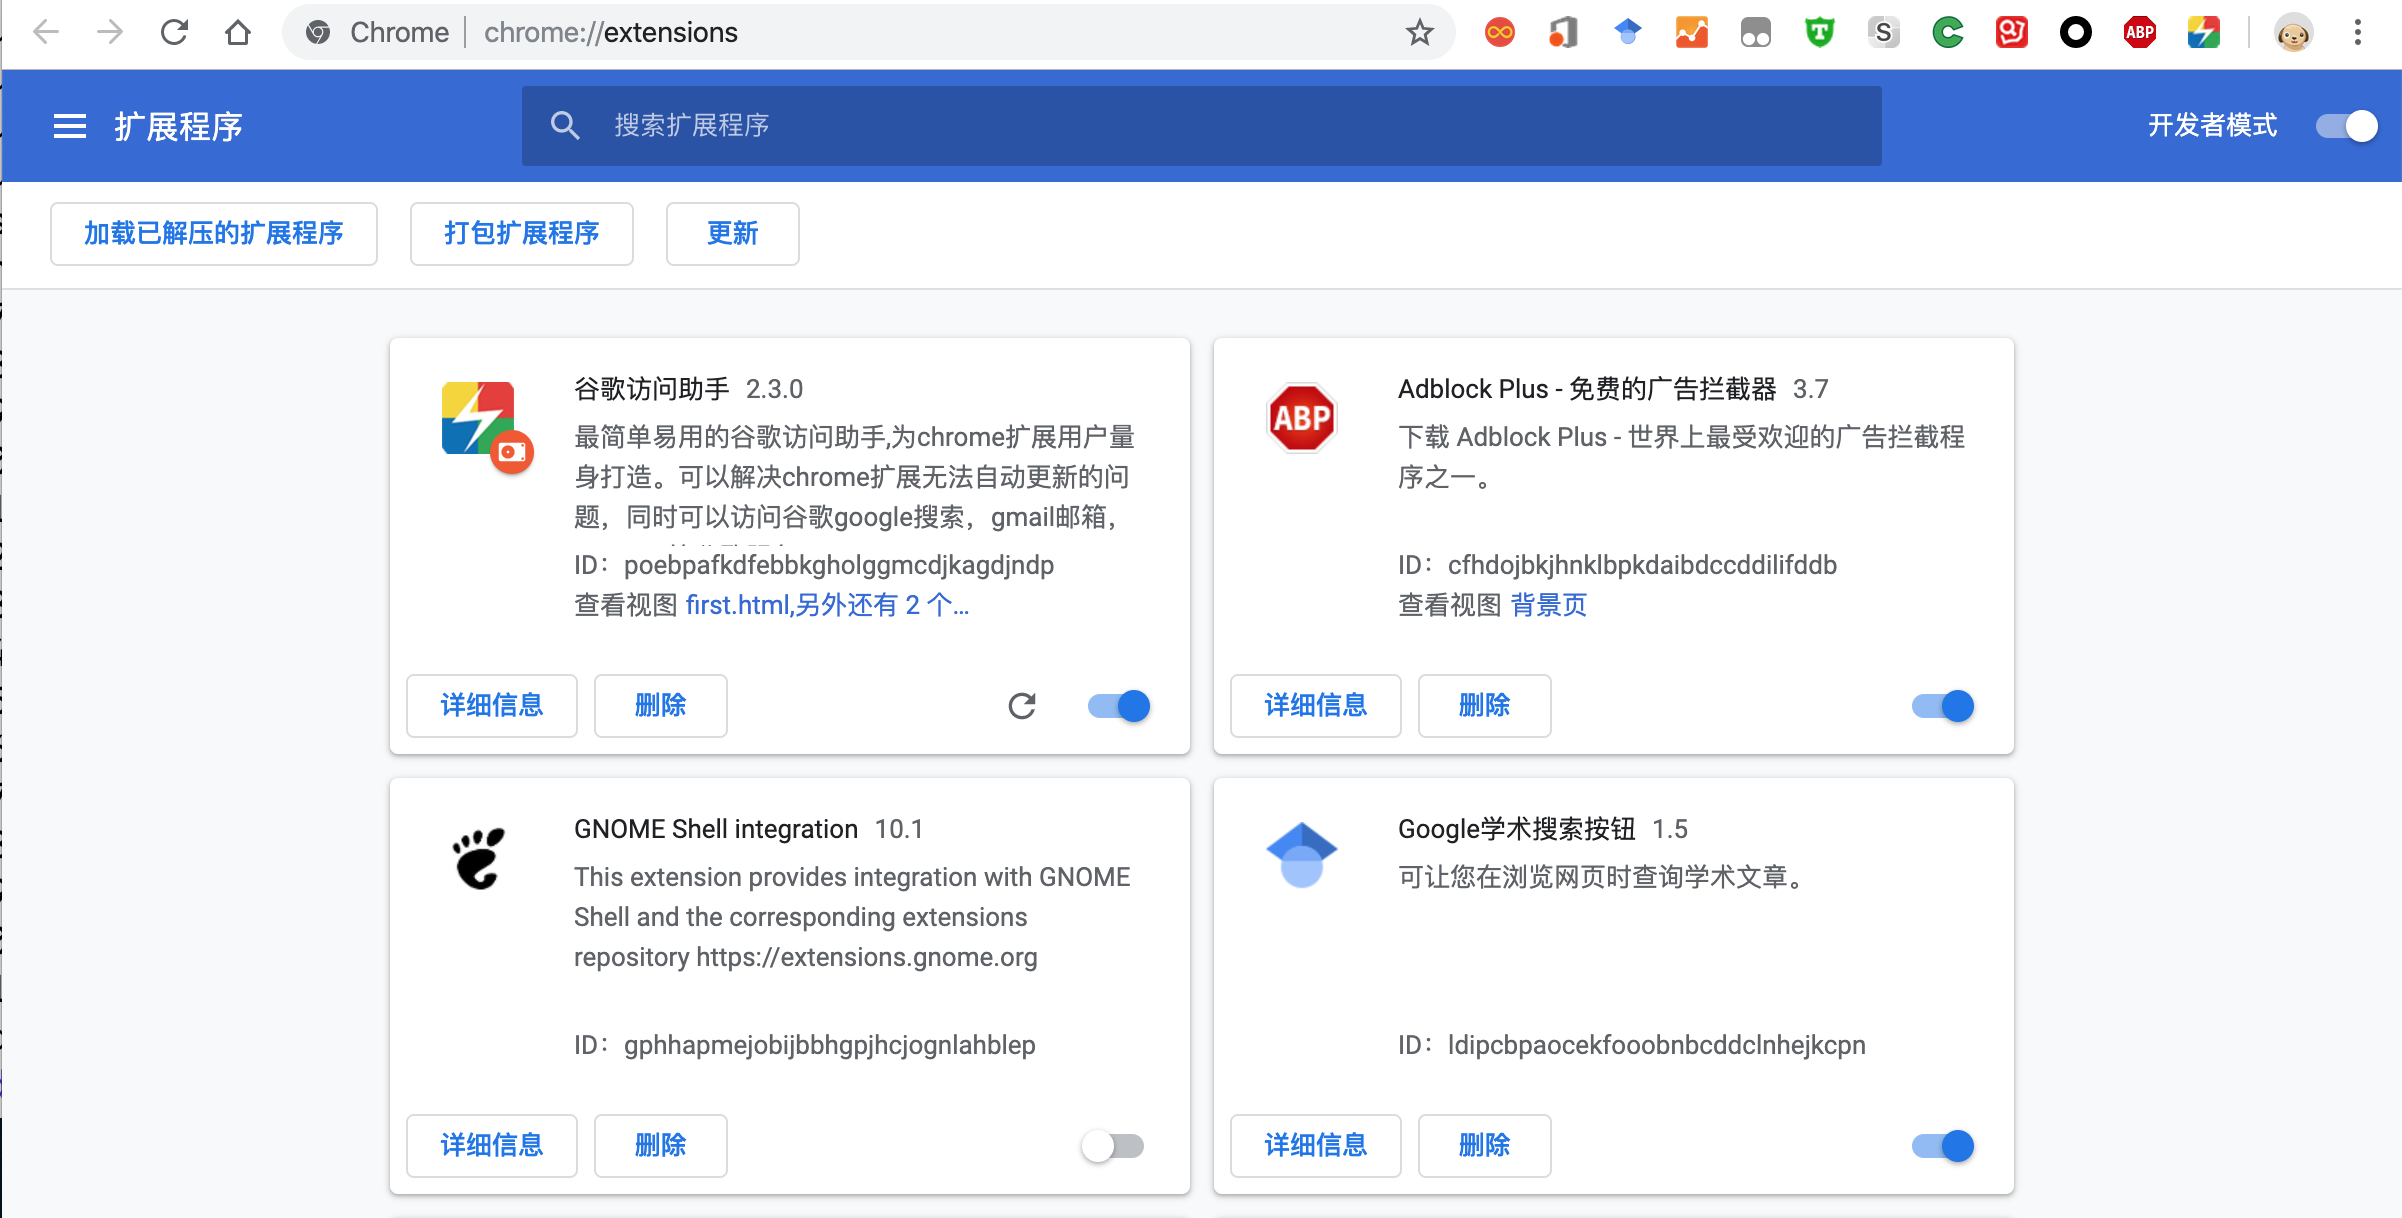Open the red infinity extension icon
Image resolution: width=2402 pixels, height=1218 pixels.
point(1500,33)
